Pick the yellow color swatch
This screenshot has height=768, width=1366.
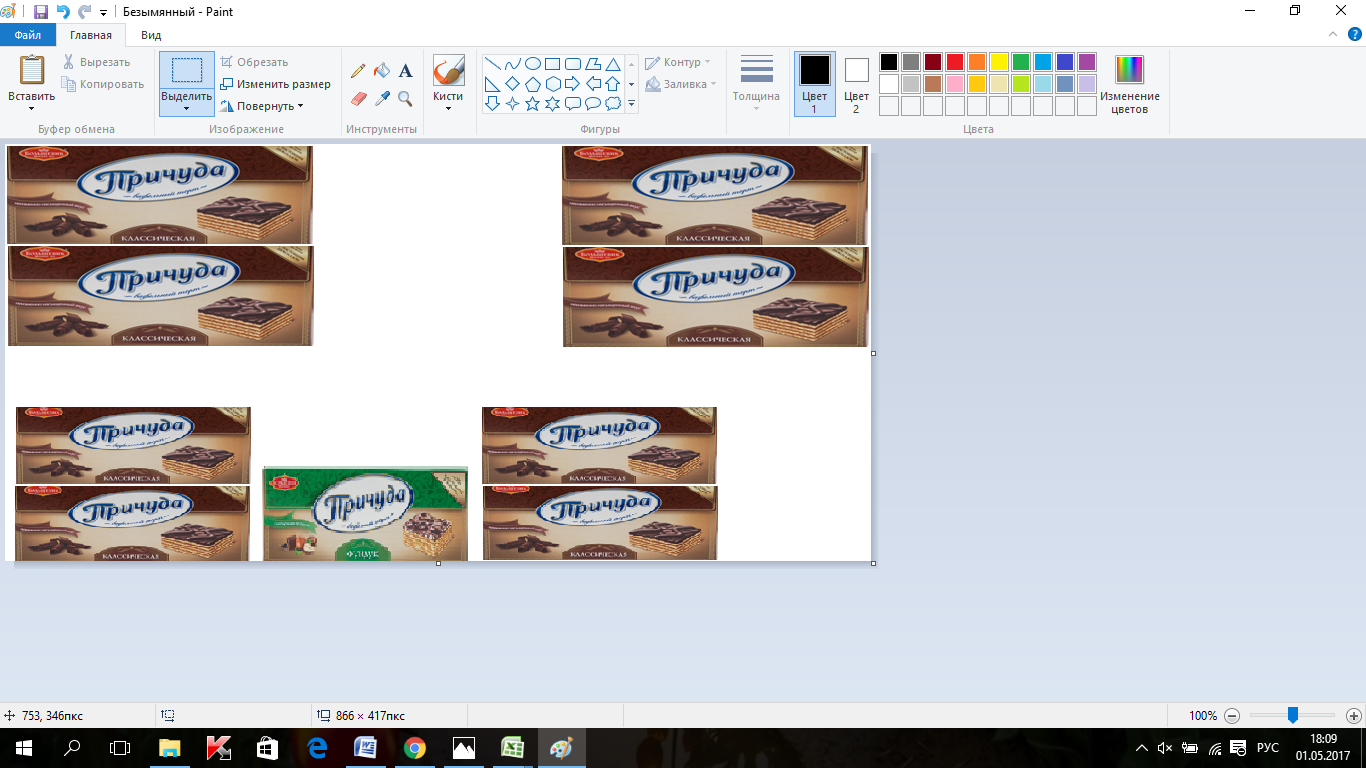pos(999,62)
